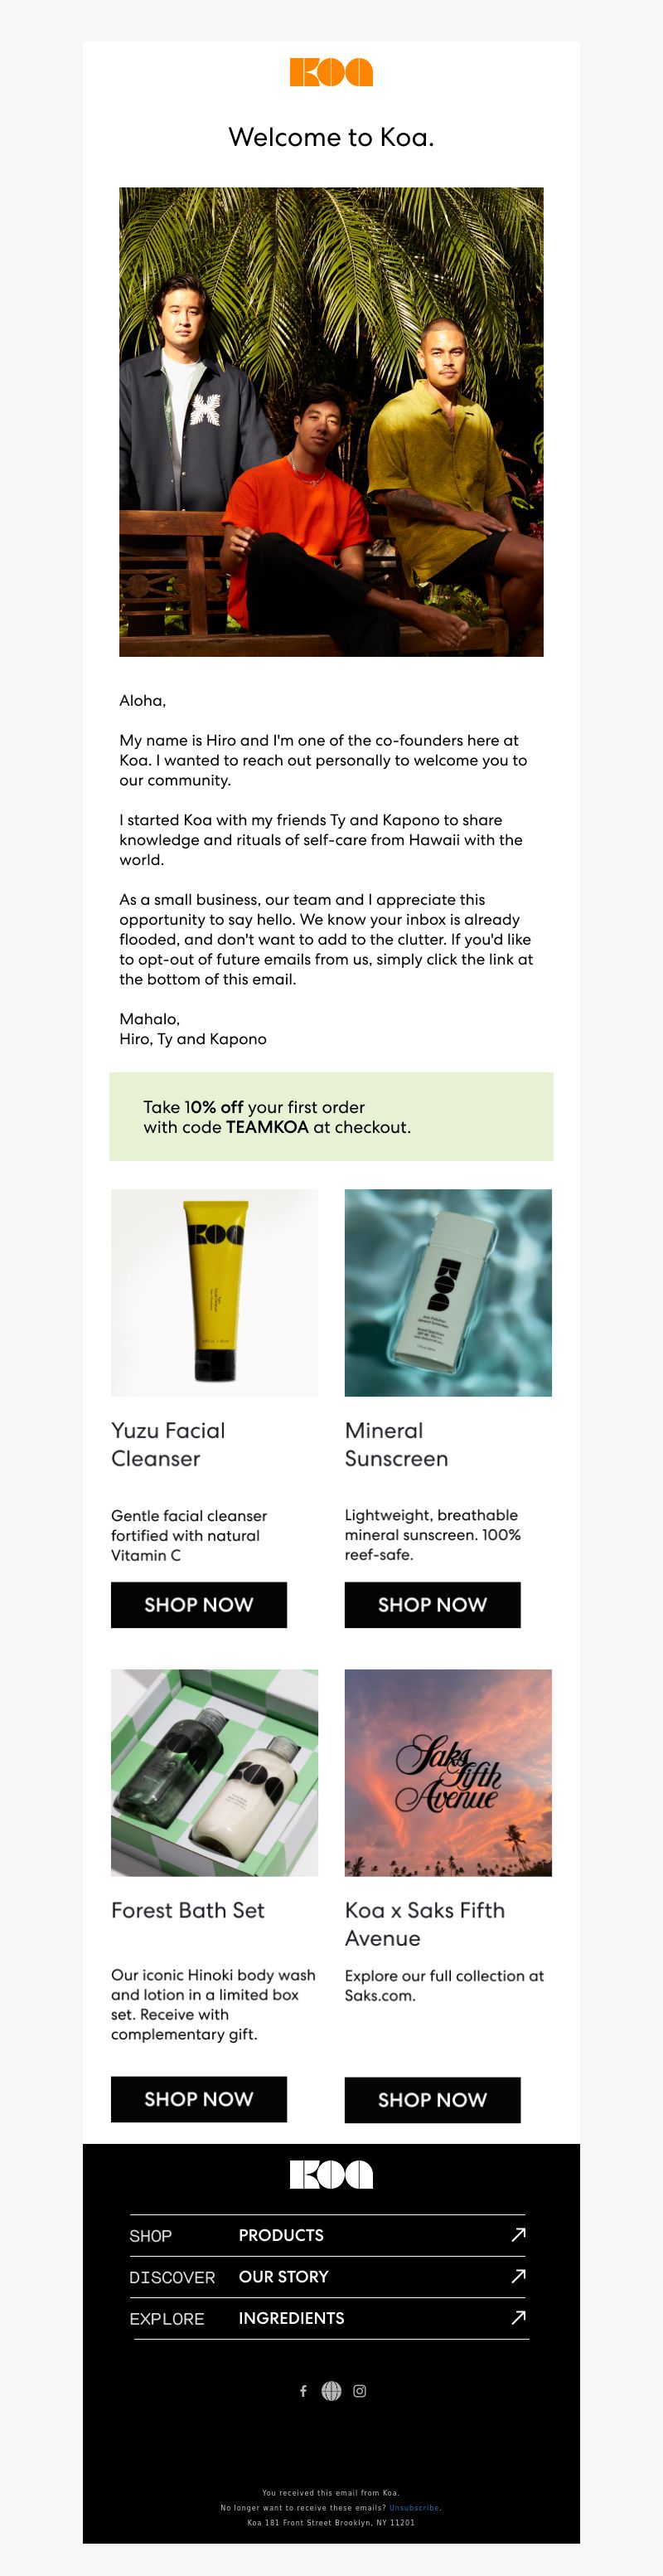The image size is (663, 2576).
Task: Open the globe website icon in footer
Action: 331,2390
